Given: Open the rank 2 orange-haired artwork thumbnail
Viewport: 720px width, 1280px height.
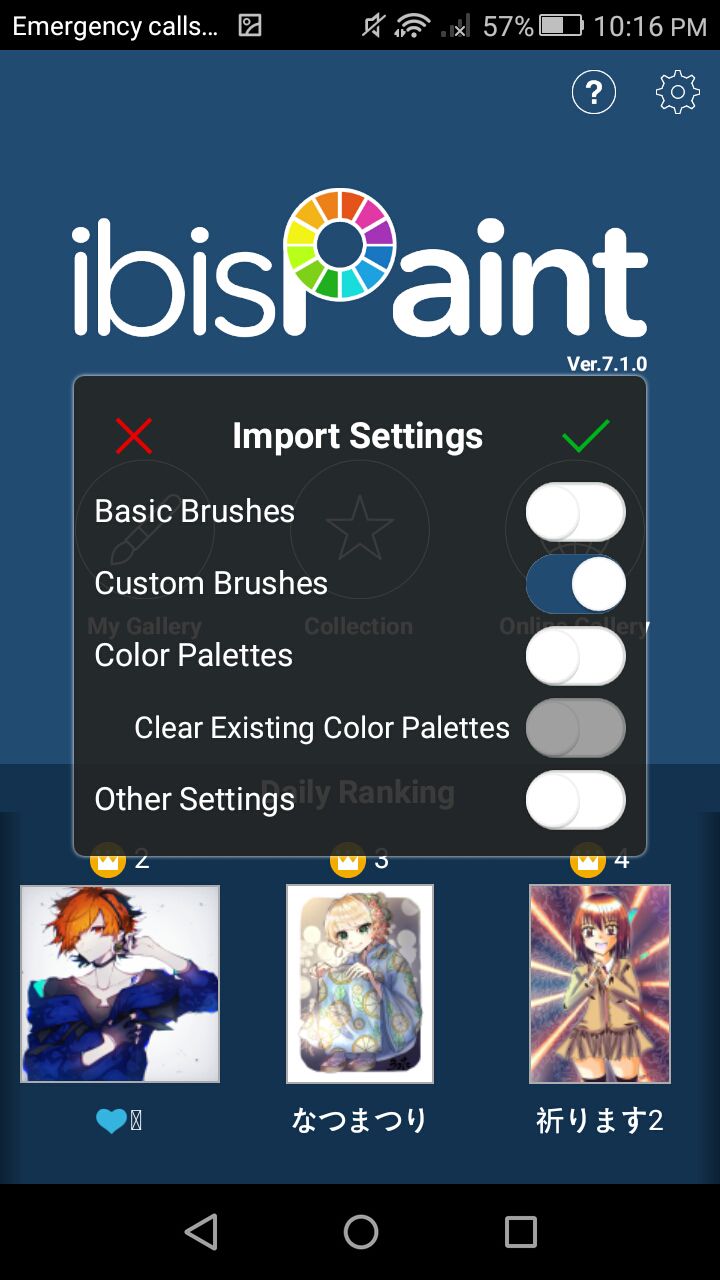Looking at the screenshot, I should tap(120, 984).
